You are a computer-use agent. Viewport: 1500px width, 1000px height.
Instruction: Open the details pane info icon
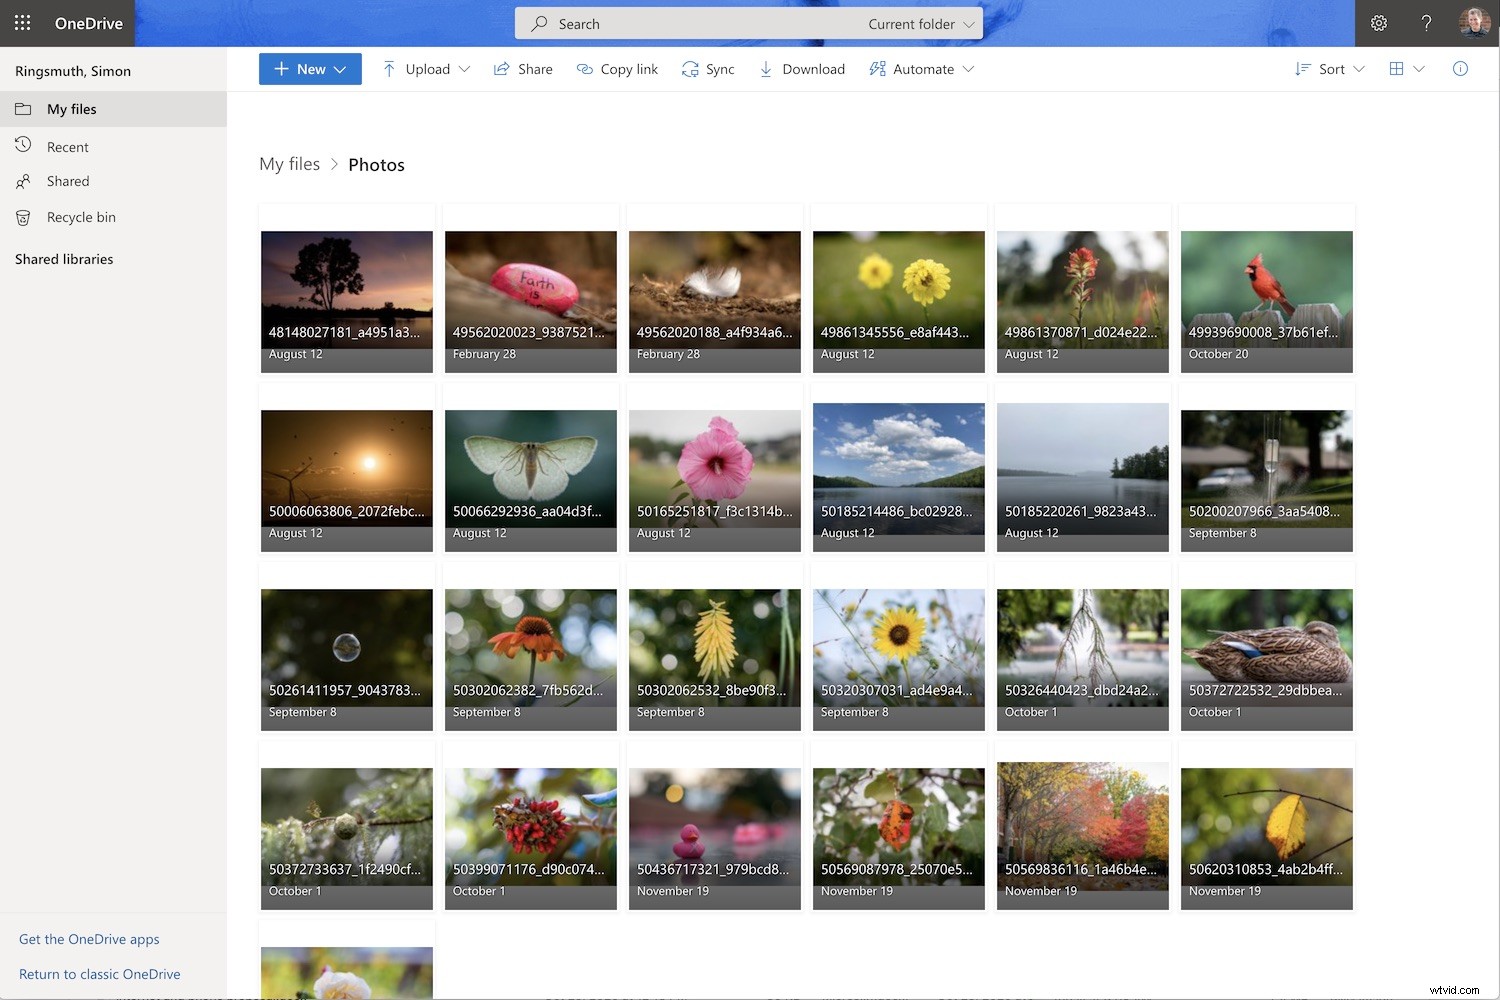click(1460, 69)
